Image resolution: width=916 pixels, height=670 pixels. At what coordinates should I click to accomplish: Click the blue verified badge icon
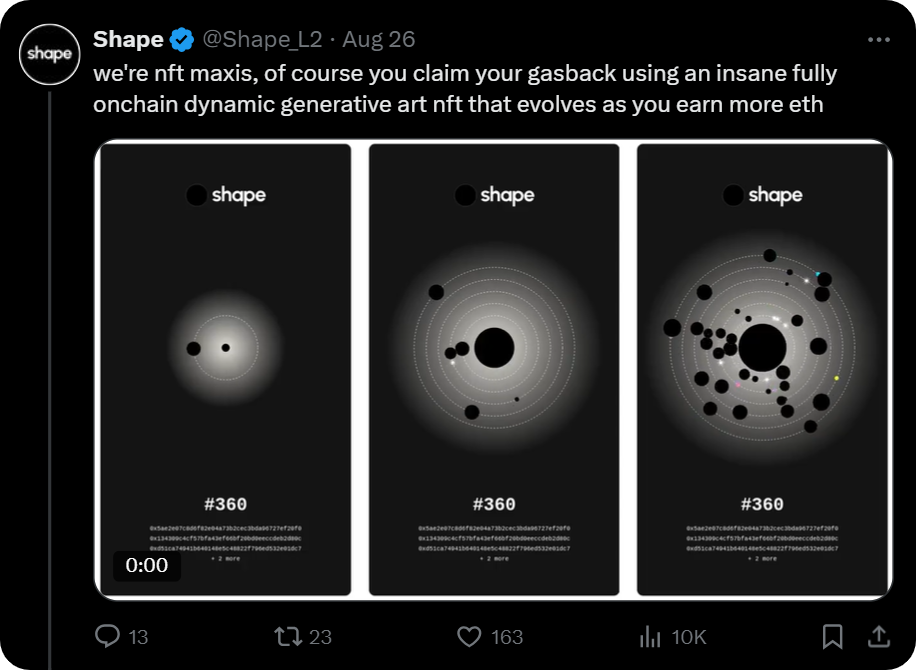[182, 40]
